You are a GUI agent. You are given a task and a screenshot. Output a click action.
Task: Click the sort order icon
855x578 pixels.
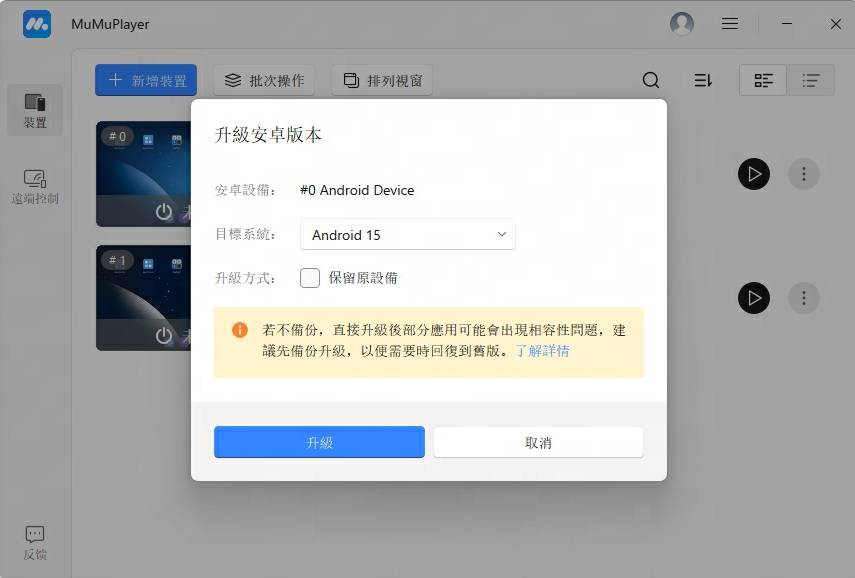pyautogui.click(x=703, y=80)
